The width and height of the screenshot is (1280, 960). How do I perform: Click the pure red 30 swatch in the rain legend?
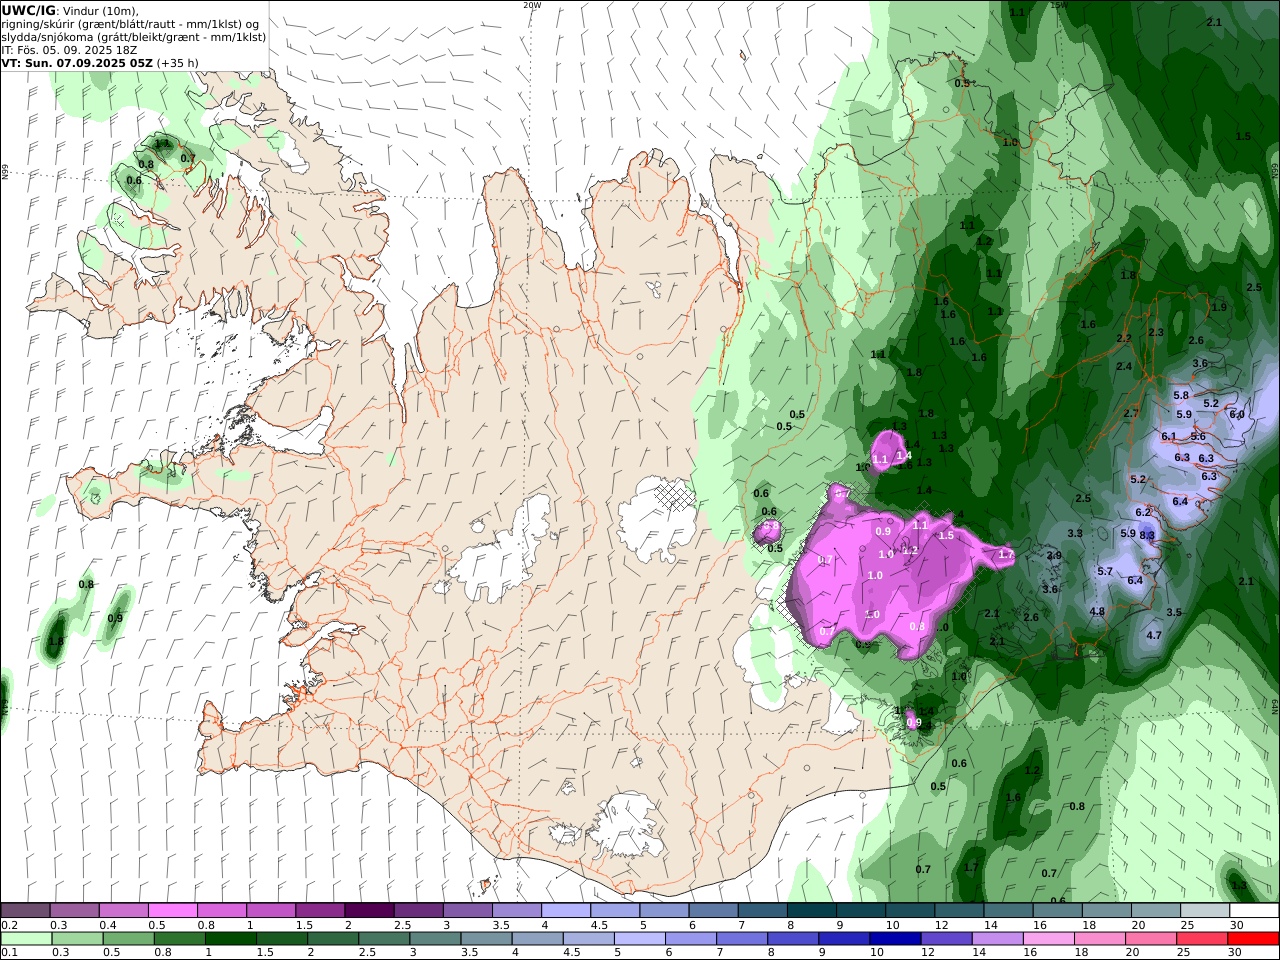coord(1254,939)
